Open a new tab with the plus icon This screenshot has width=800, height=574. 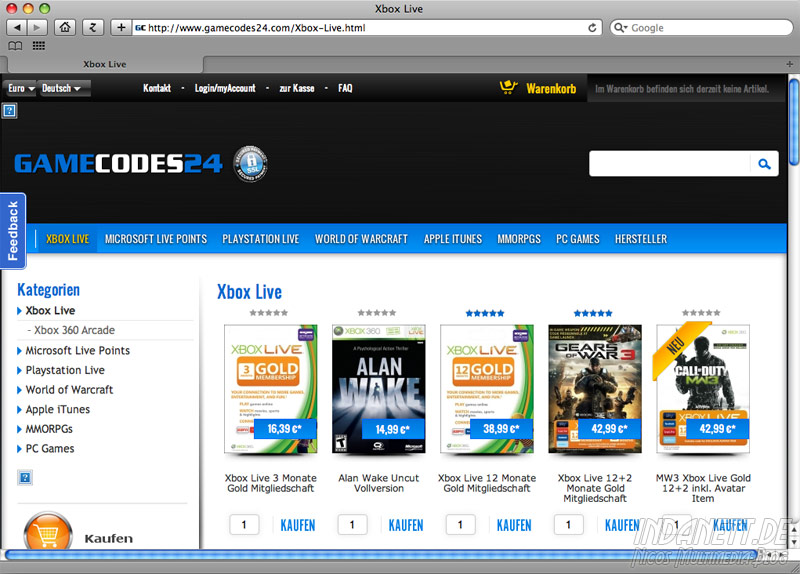pyautogui.click(x=789, y=64)
